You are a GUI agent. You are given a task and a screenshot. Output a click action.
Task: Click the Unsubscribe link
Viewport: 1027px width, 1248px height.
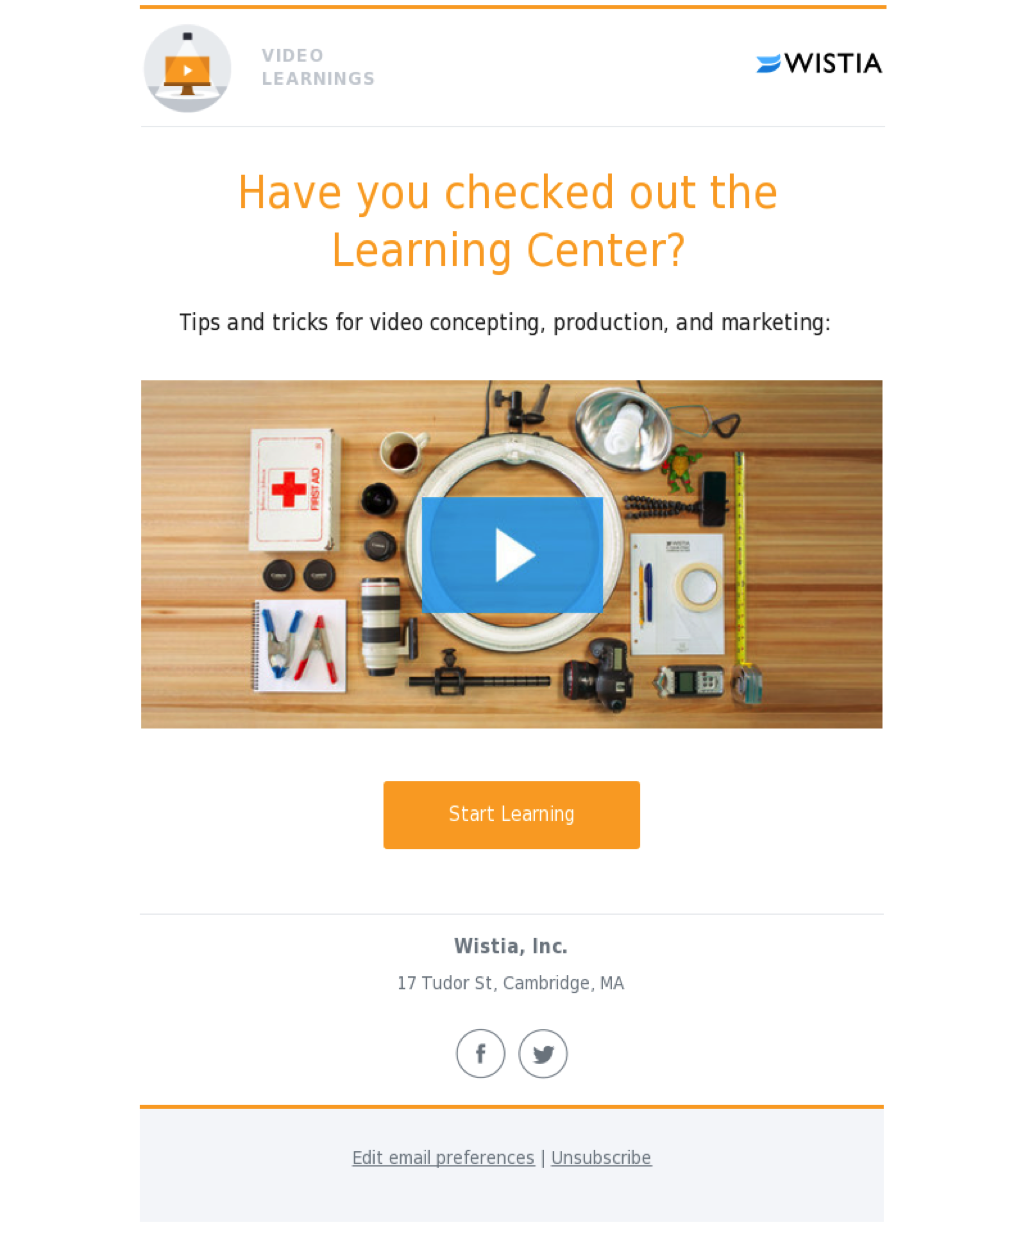pyautogui.click(x=601, y=1158)
